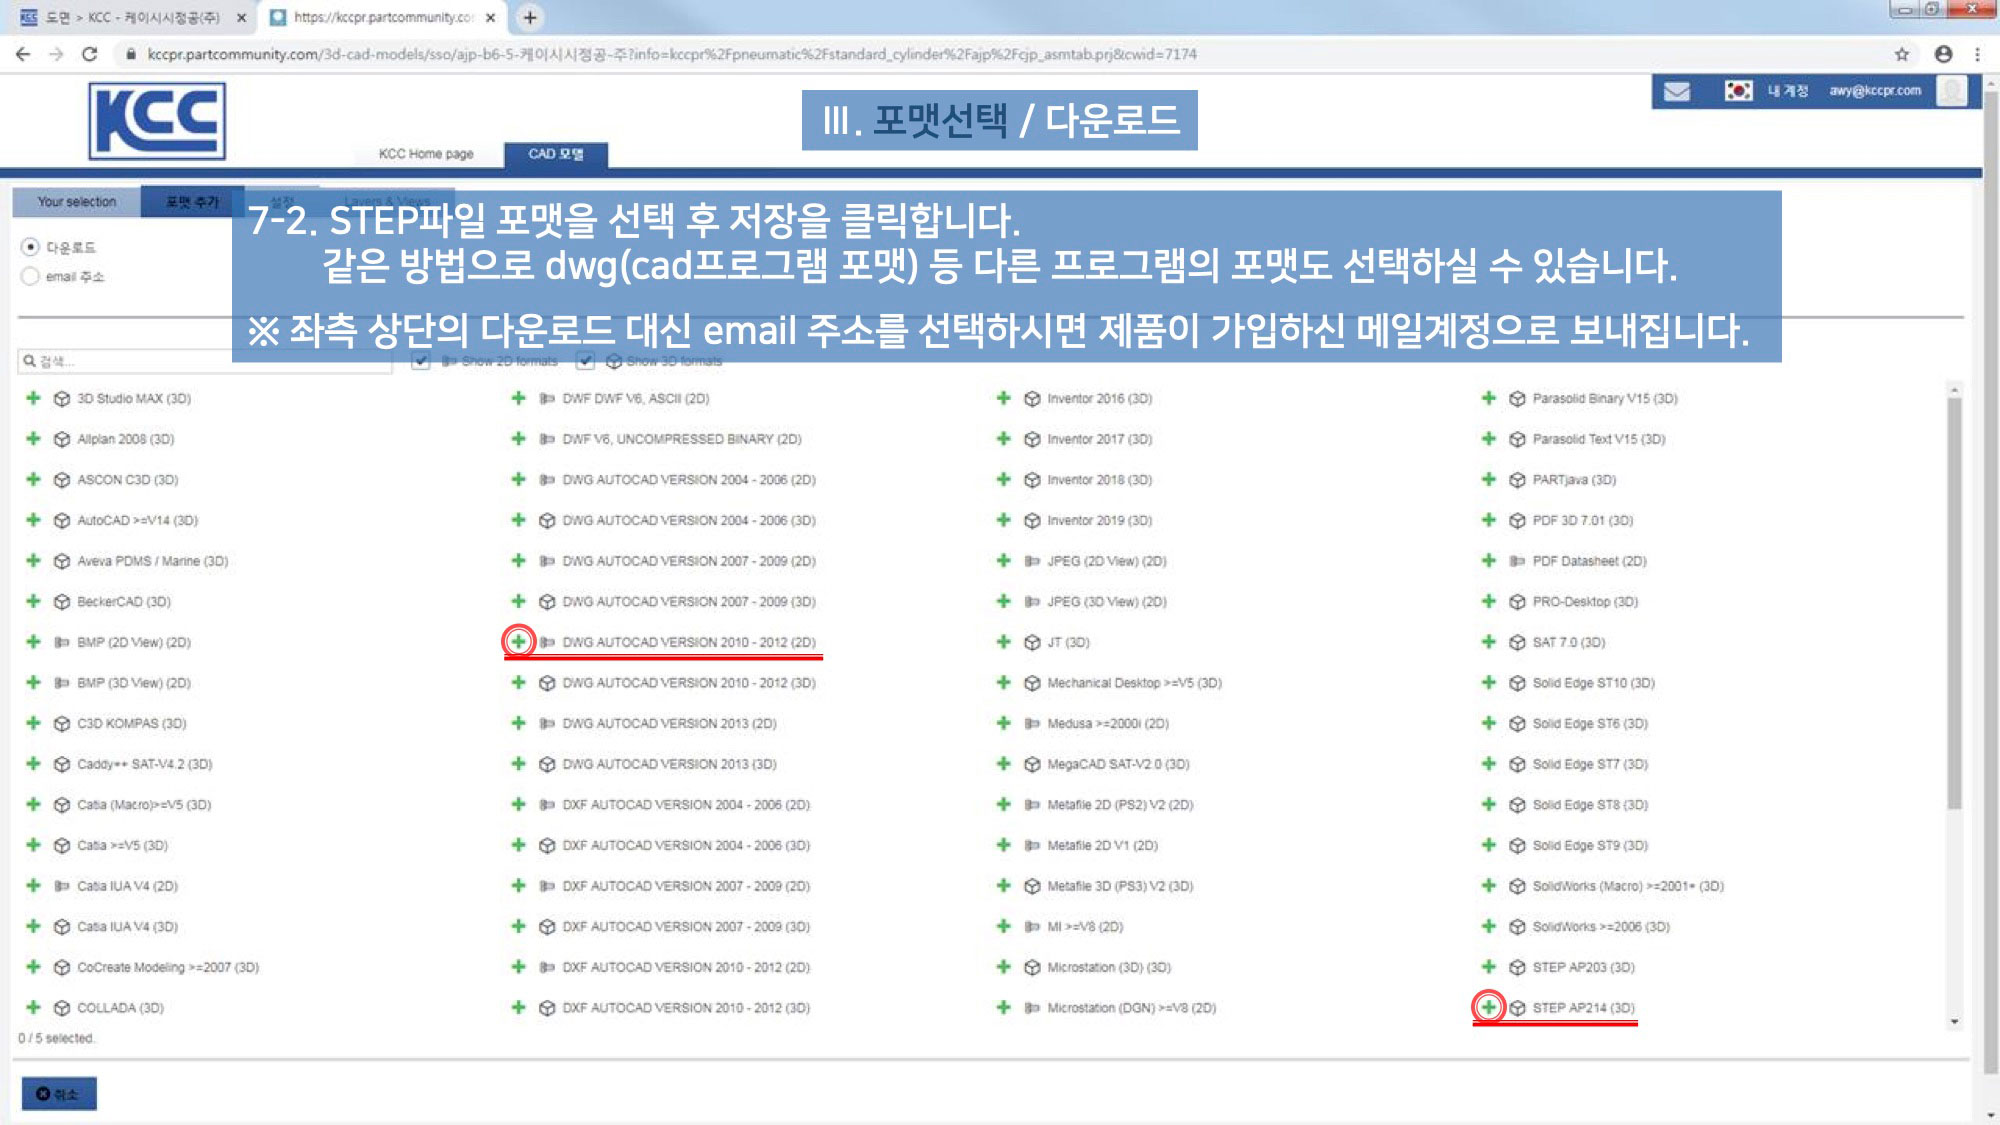
Task: Open Chrome three-dot menu
Action: tap(1977, 54)
